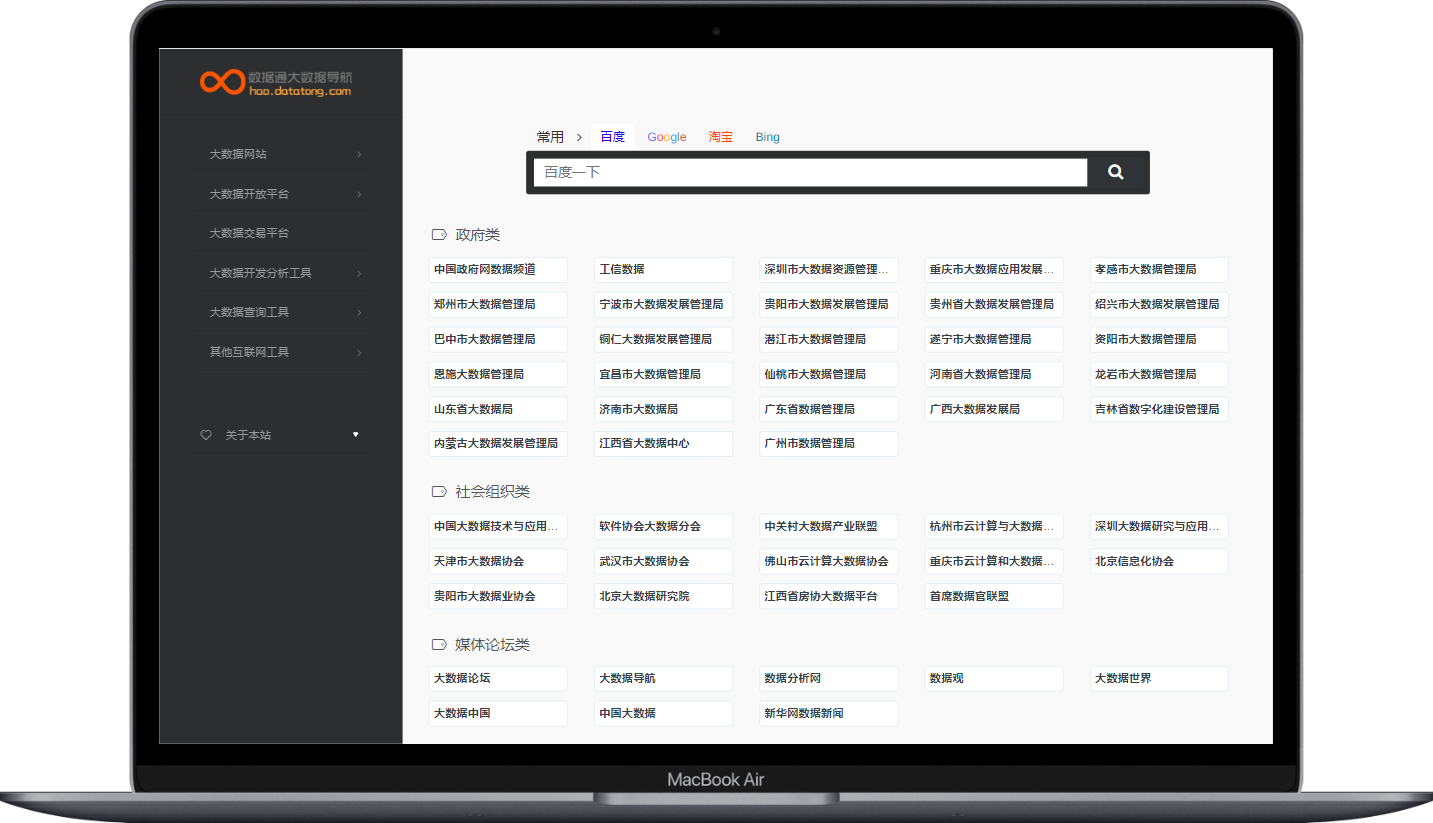Visit 佛山市云计算大数据协会

pos(828,561)
